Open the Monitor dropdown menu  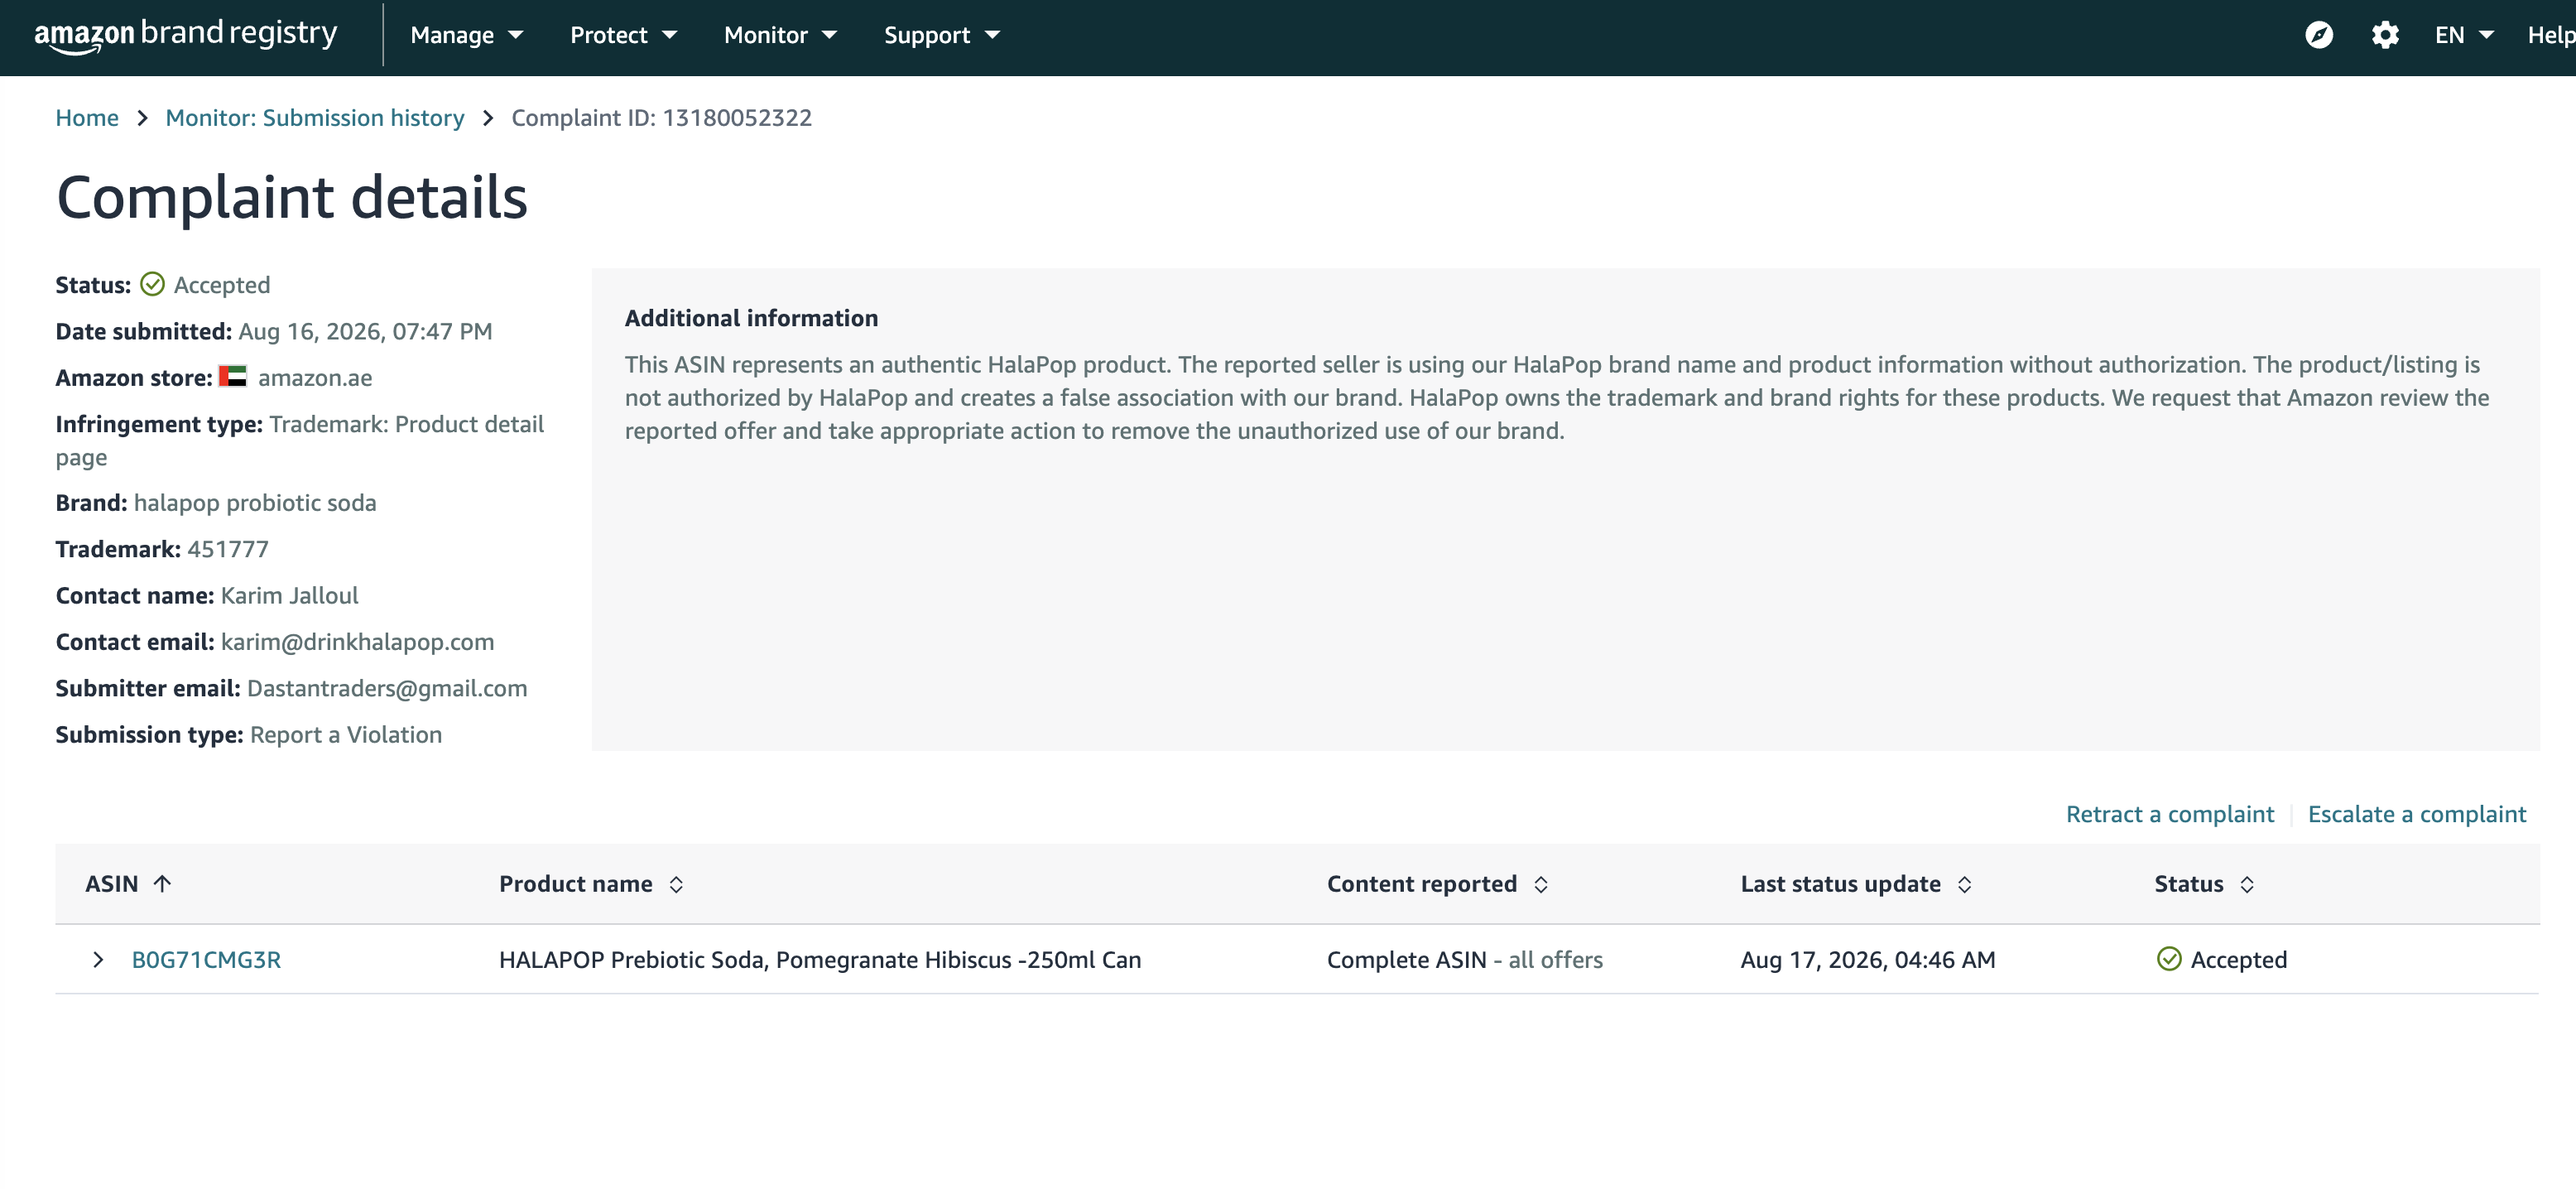[780, 35]
